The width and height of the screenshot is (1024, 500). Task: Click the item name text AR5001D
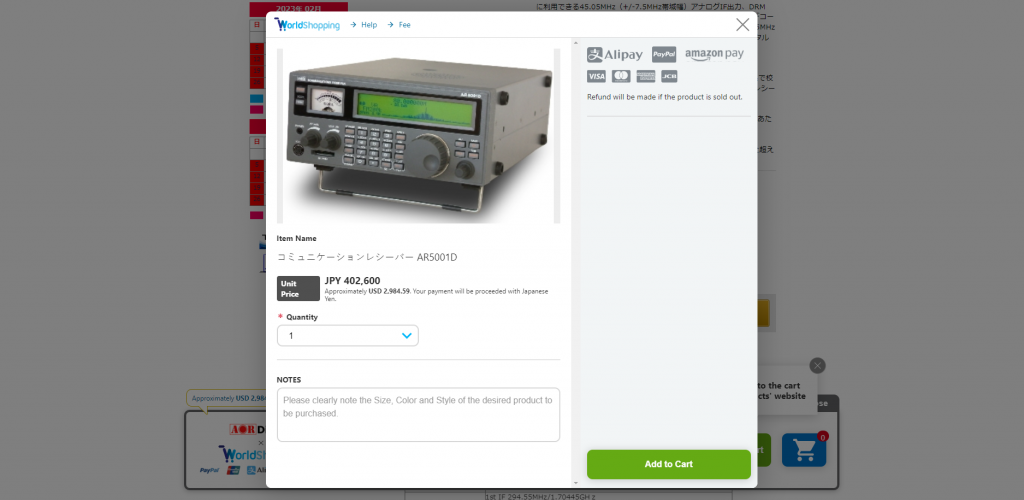click(x=367, y=257)
